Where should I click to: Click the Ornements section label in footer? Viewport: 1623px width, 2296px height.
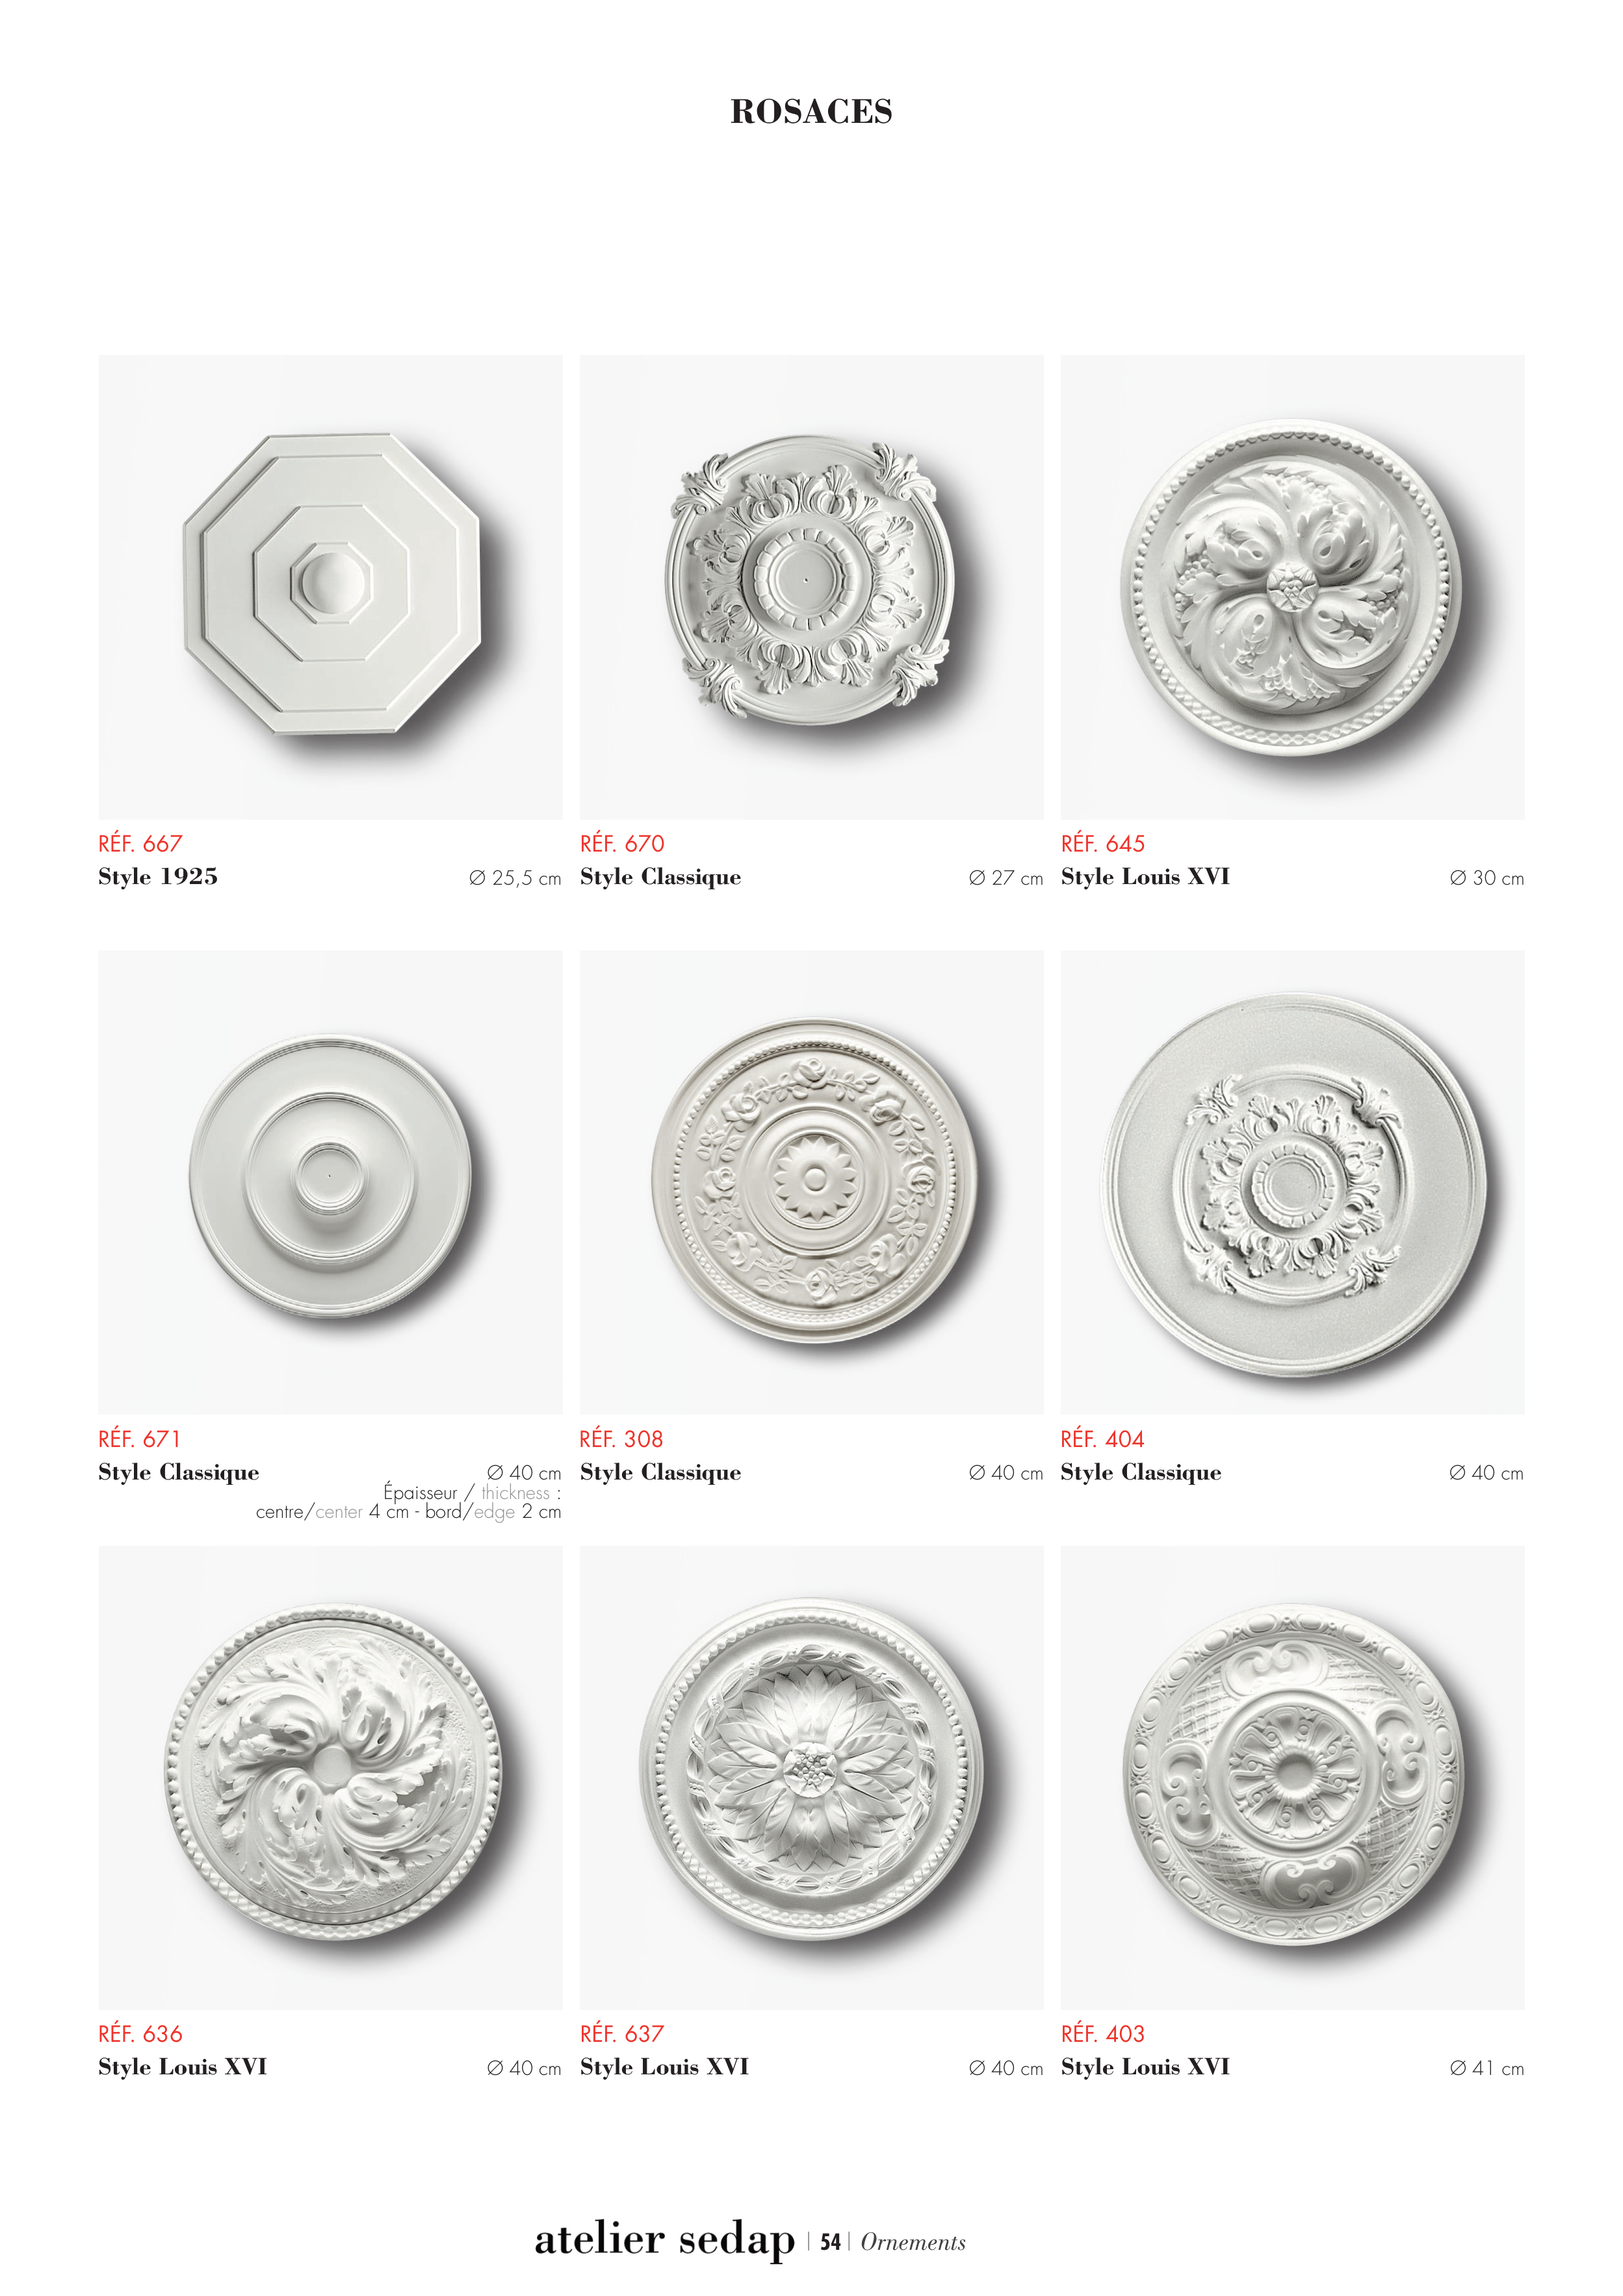(913, 2243)
